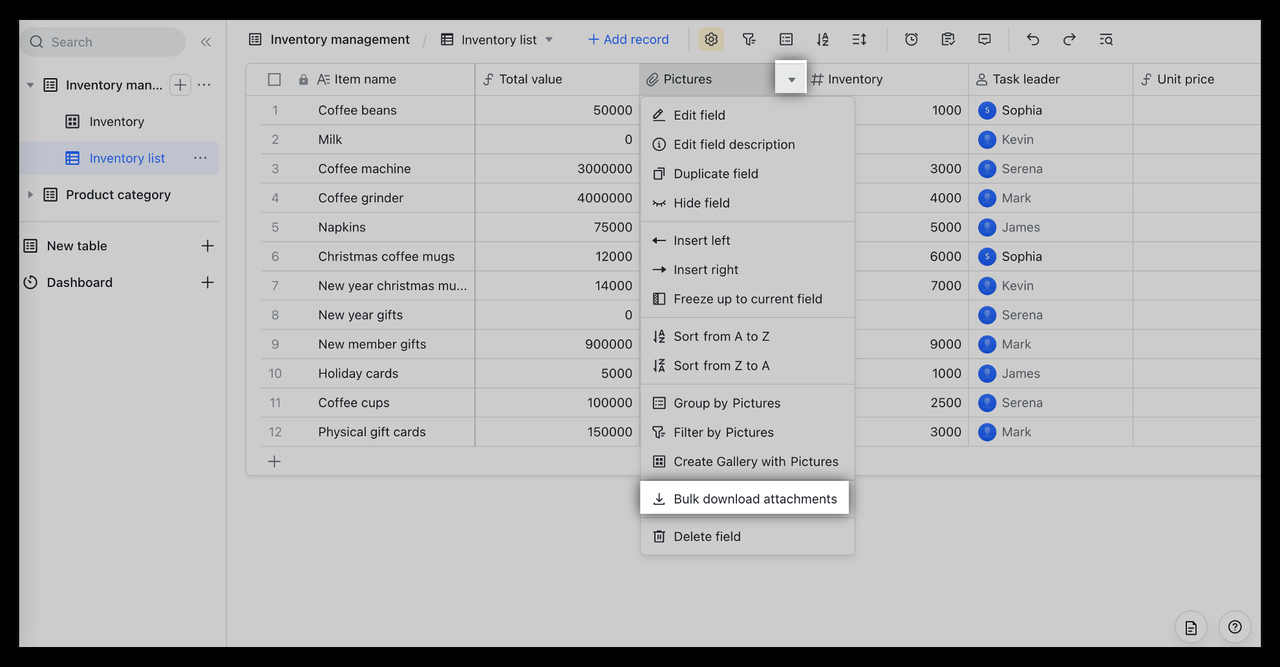This screenshot has width=1280, height=667.
Task: Click the sort A-Z toolbar icon
Action: [822, 40]
